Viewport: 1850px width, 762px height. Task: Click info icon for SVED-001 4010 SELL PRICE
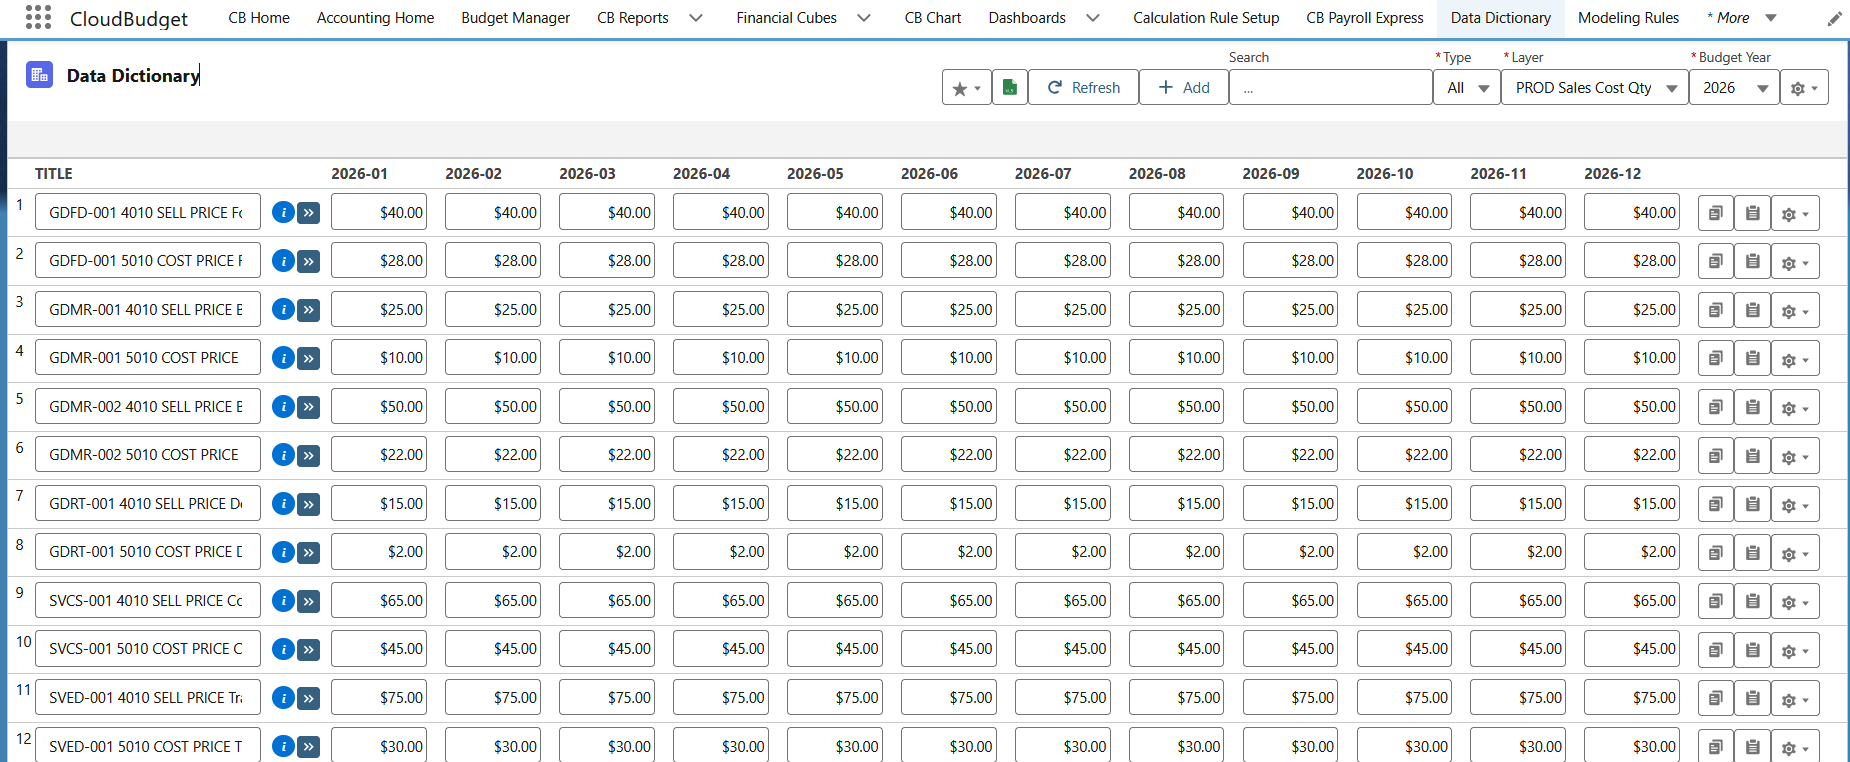[x=283, y=698]
